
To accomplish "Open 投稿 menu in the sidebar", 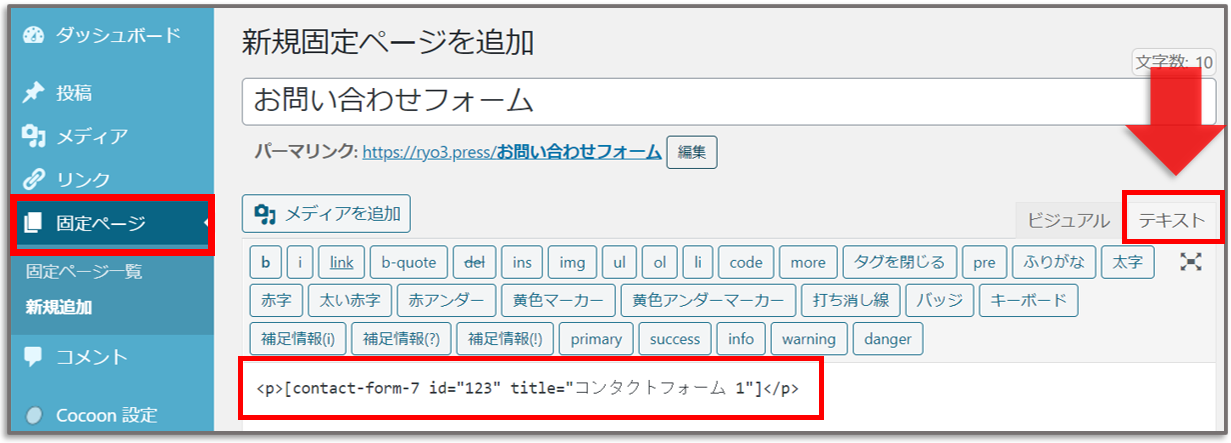I will (x=74, y=93).
